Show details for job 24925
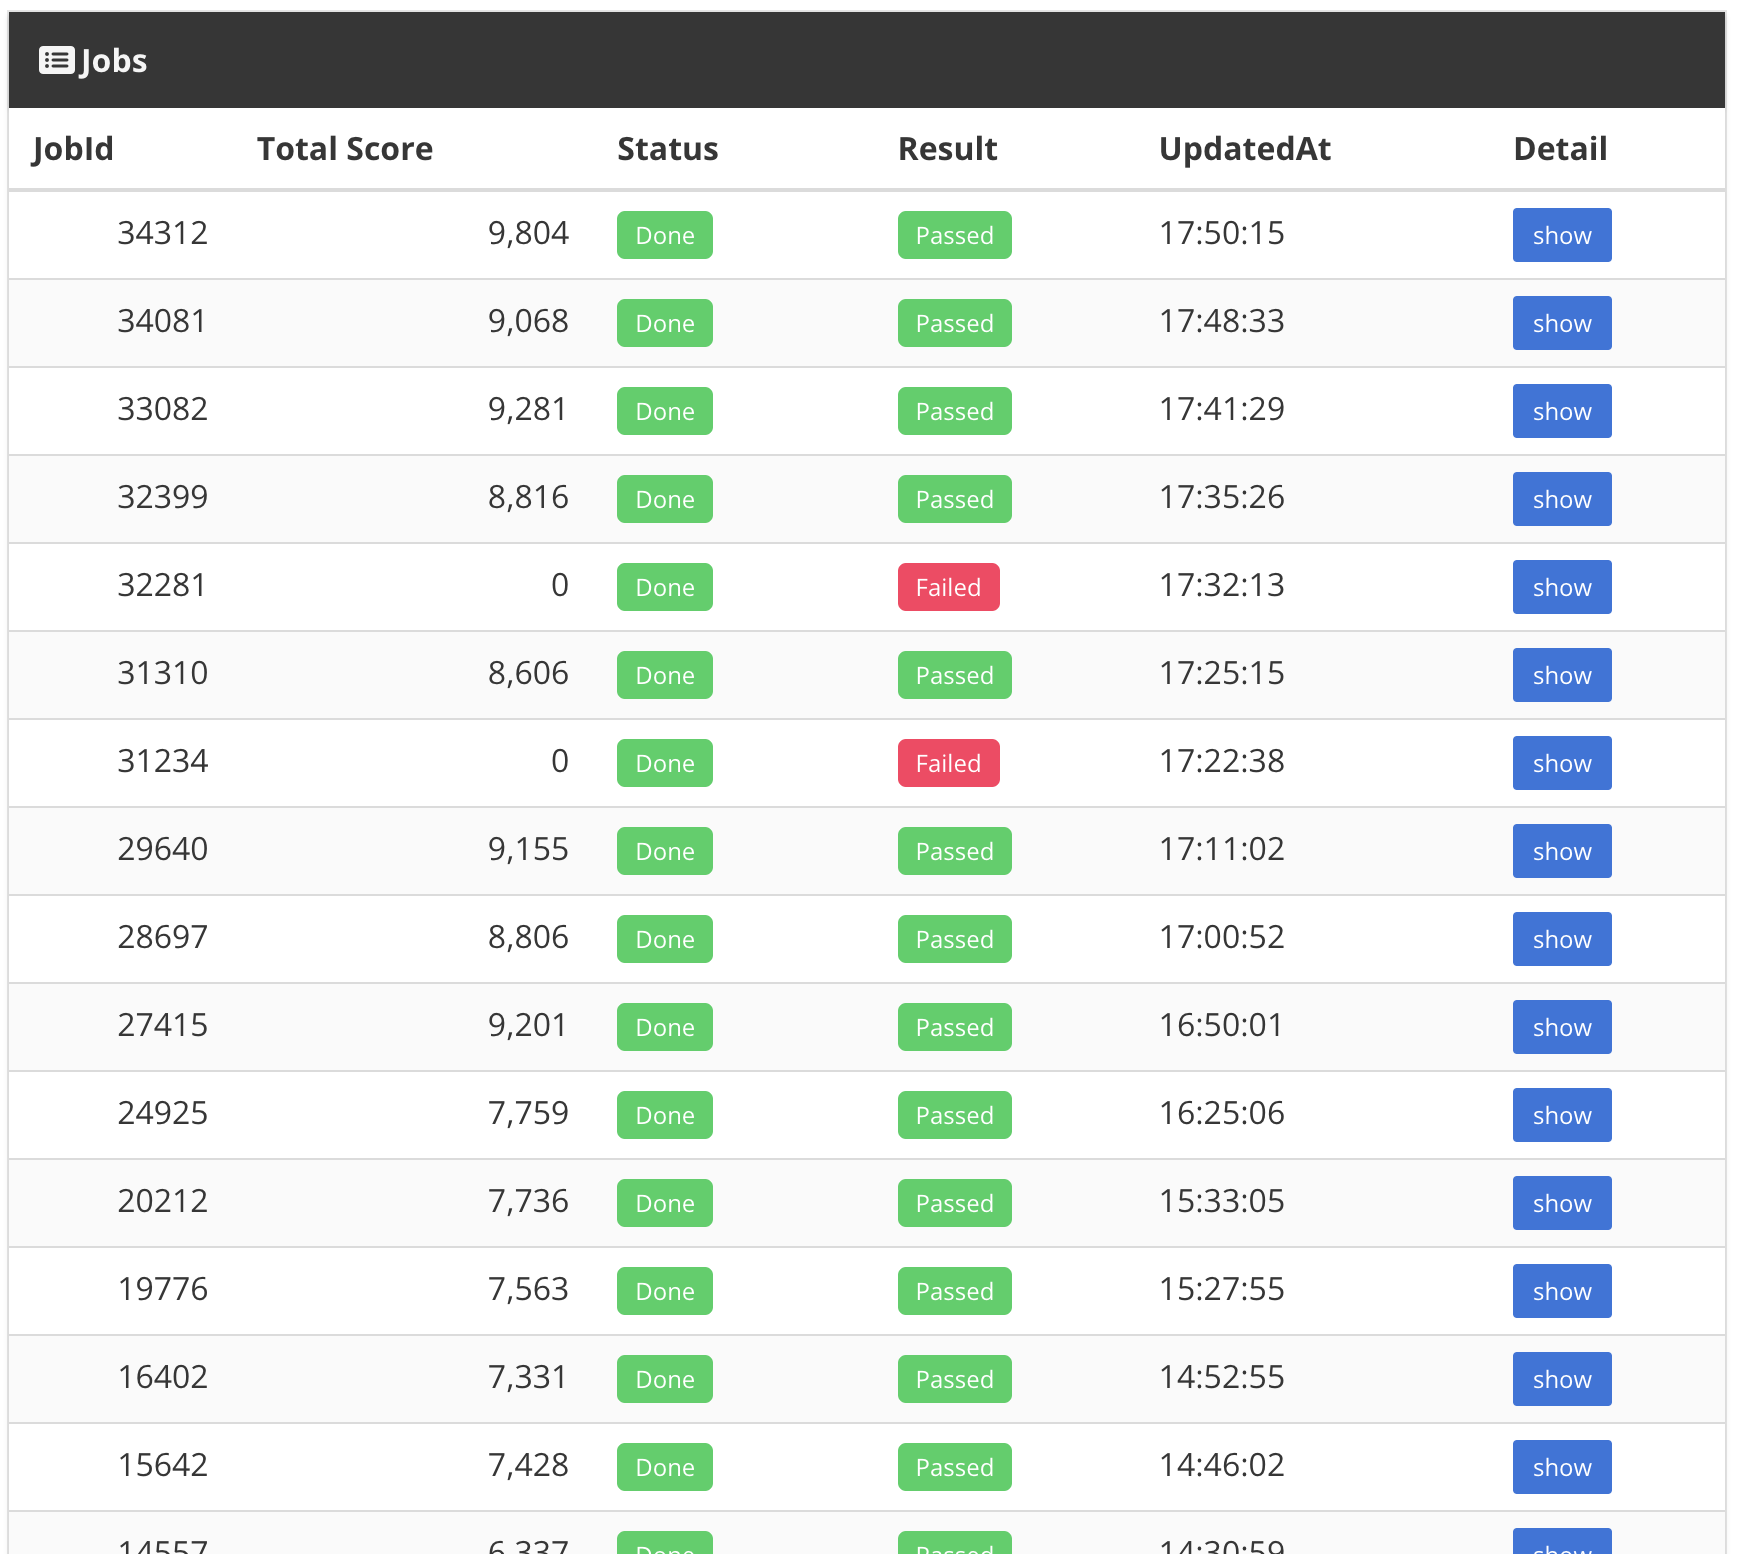This screenshot has height=1554, width=1738. click(x=1562, y=1115)
